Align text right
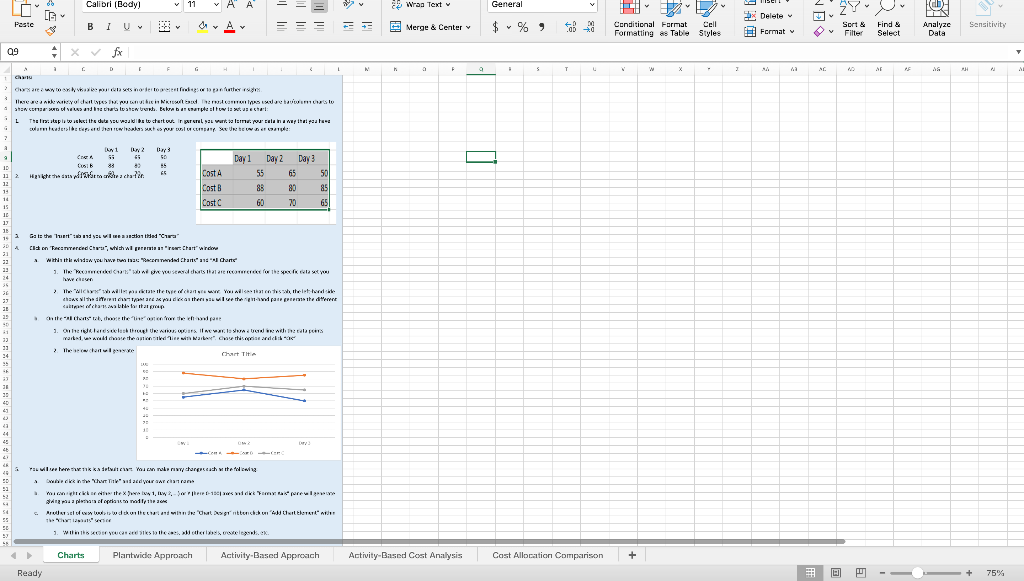 pyautogui.click(x=319, y=27)
